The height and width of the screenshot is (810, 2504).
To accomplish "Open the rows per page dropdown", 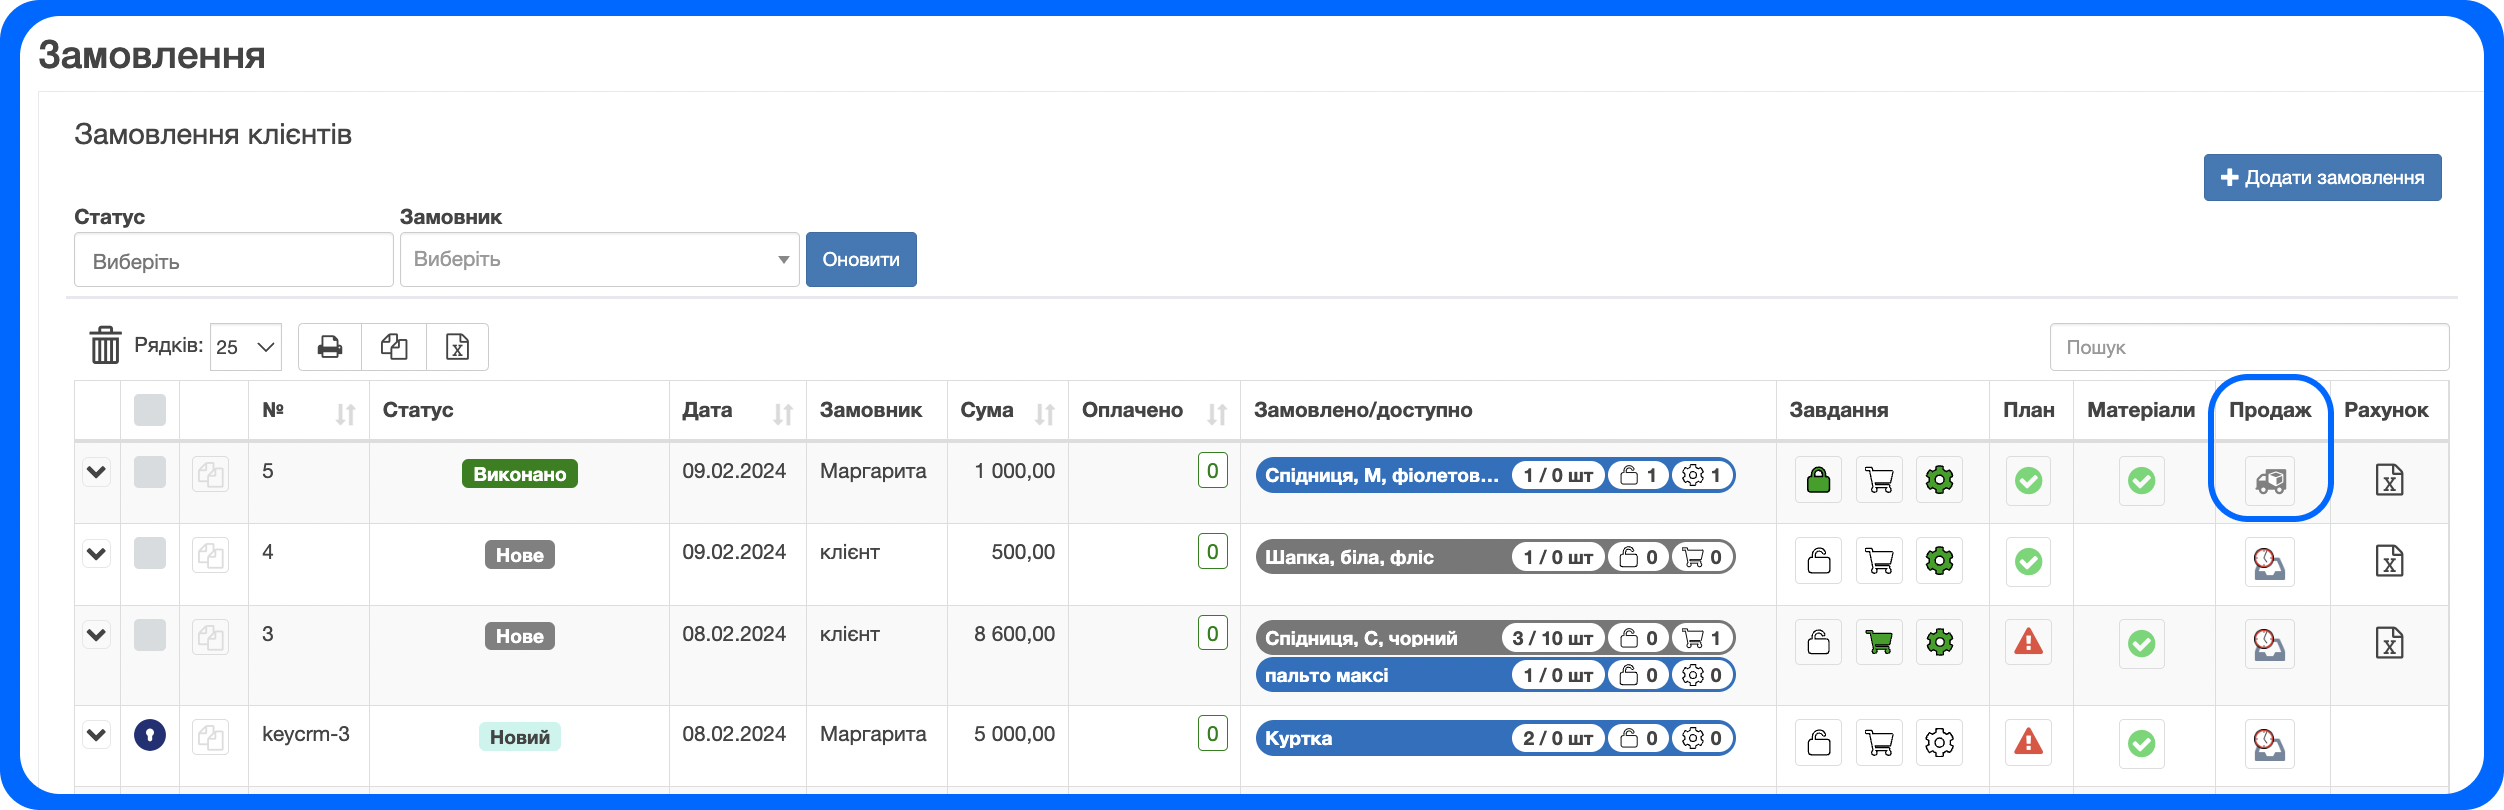I will click(245, 347).
